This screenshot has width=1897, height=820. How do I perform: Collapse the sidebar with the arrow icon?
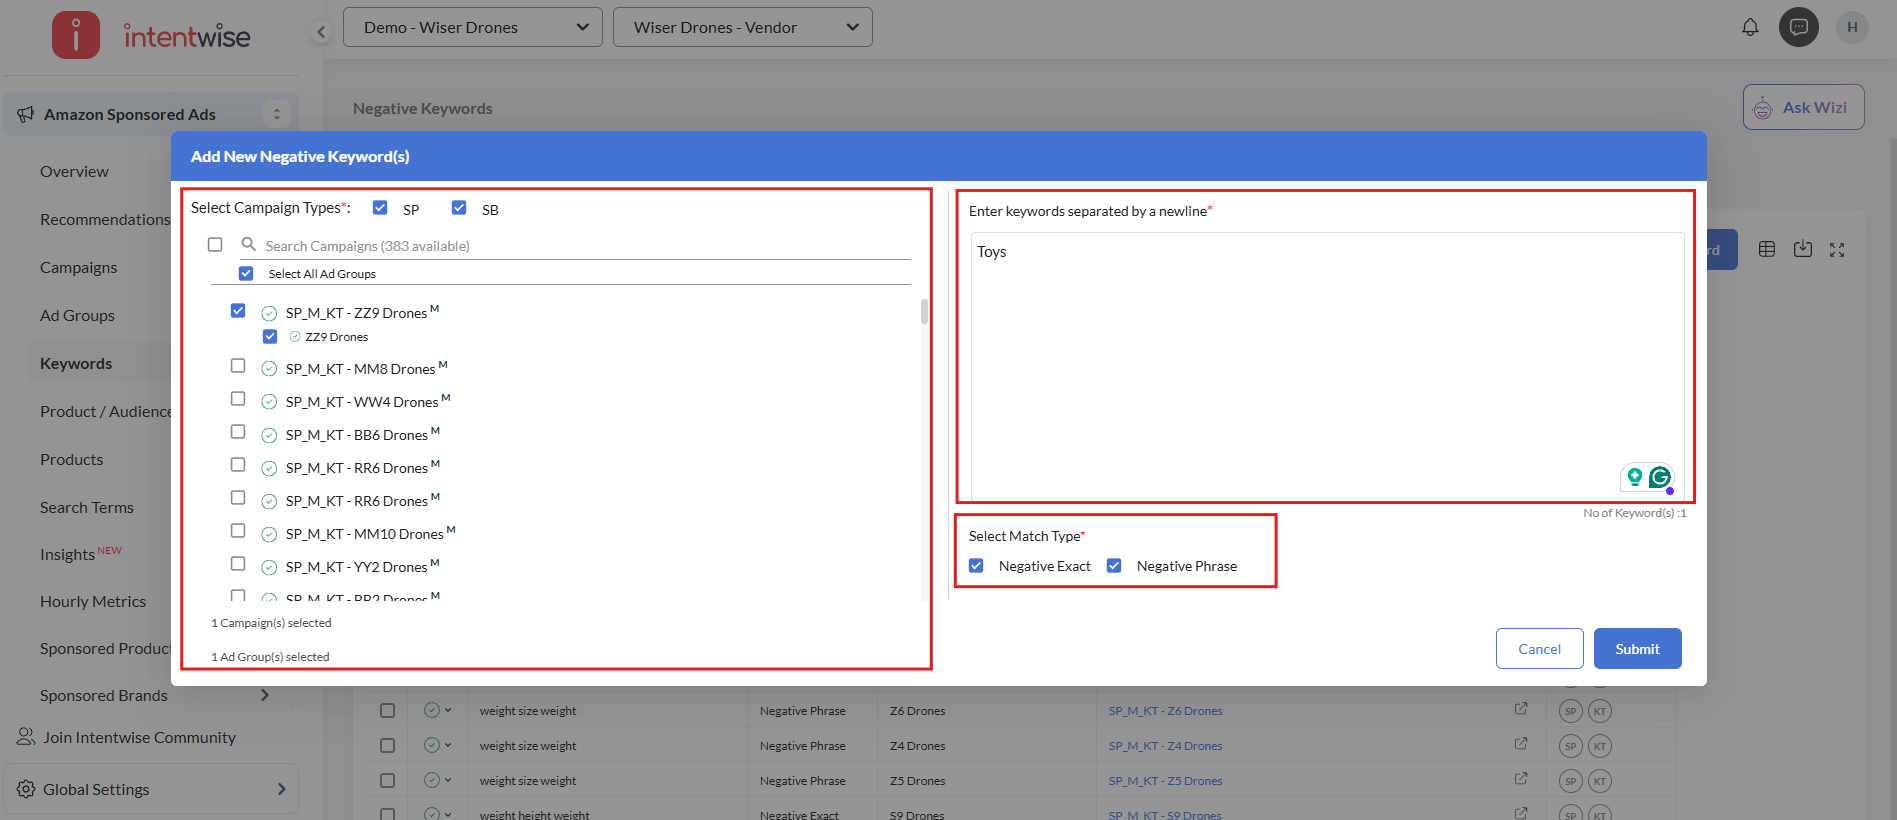click(321, 32)
